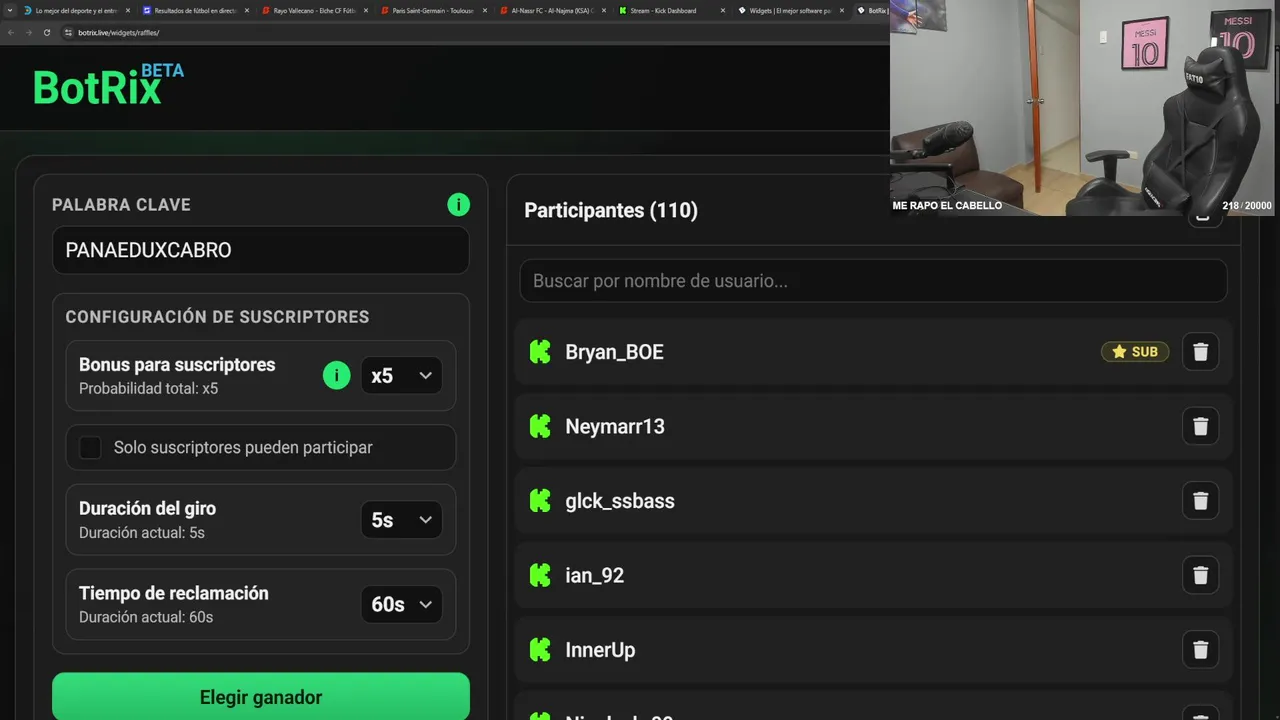Image resolution: width=1280 pixels, height=720 pixels.
Task: Switch to the Stream - Kick Dashboard tab
Action: pyautogui.click(x=671, y=10)
